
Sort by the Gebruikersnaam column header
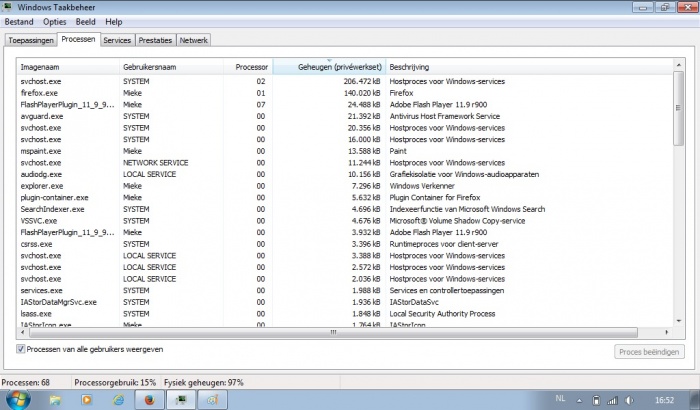point(171,67)
